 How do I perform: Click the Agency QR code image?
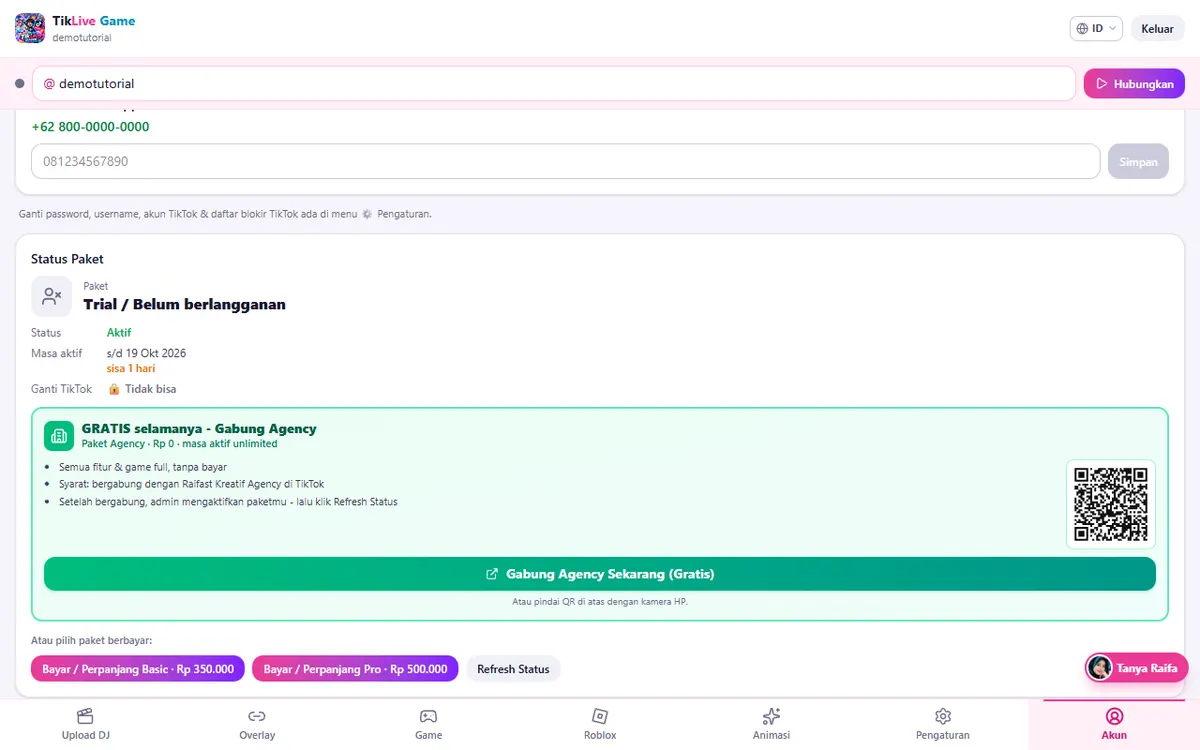(1111, 504)
